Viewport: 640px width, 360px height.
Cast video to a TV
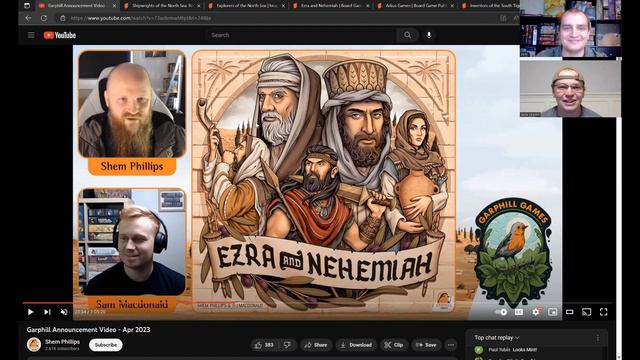coord(587,312)
